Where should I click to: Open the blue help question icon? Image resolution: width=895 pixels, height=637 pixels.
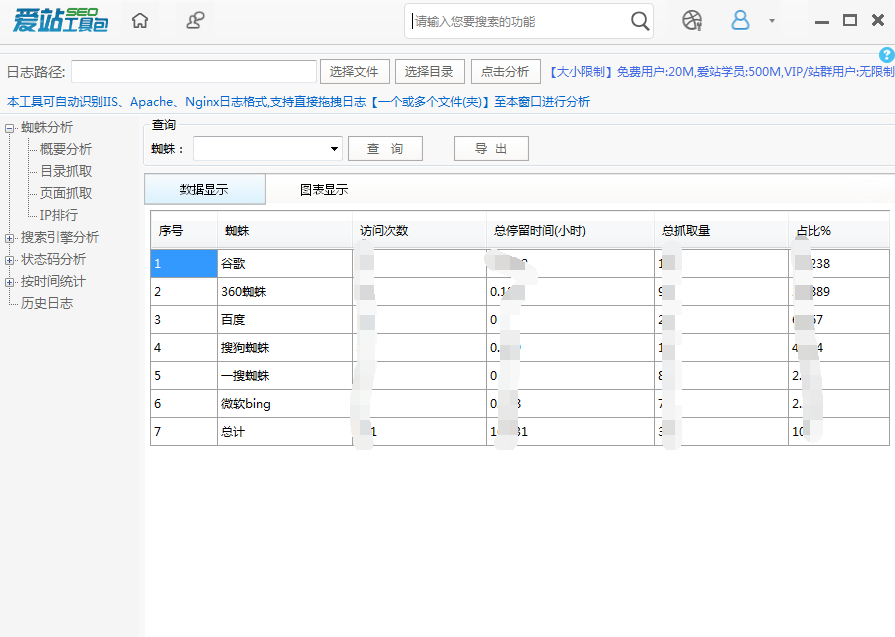[886, 55]
